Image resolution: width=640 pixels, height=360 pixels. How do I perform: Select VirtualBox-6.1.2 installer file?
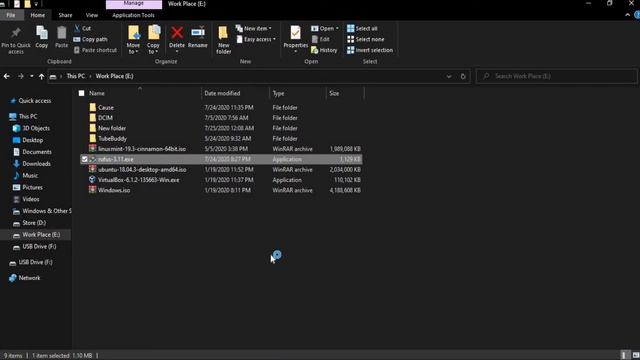point(138,180)
